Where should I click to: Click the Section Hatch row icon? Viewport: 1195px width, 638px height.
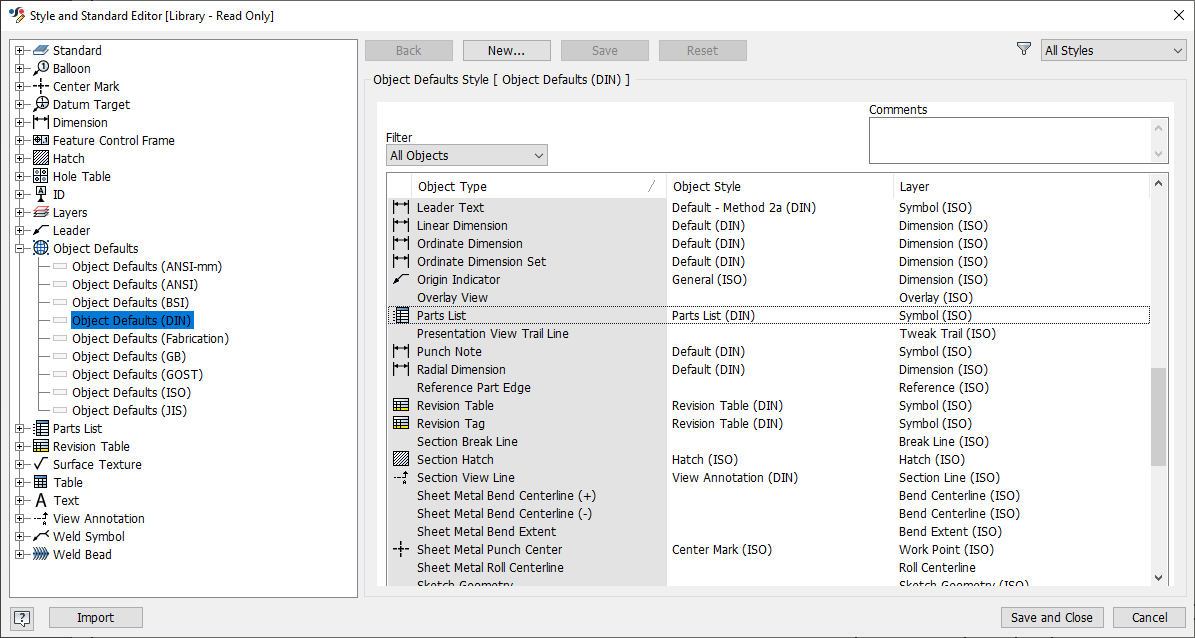click(x=401, y=460)
